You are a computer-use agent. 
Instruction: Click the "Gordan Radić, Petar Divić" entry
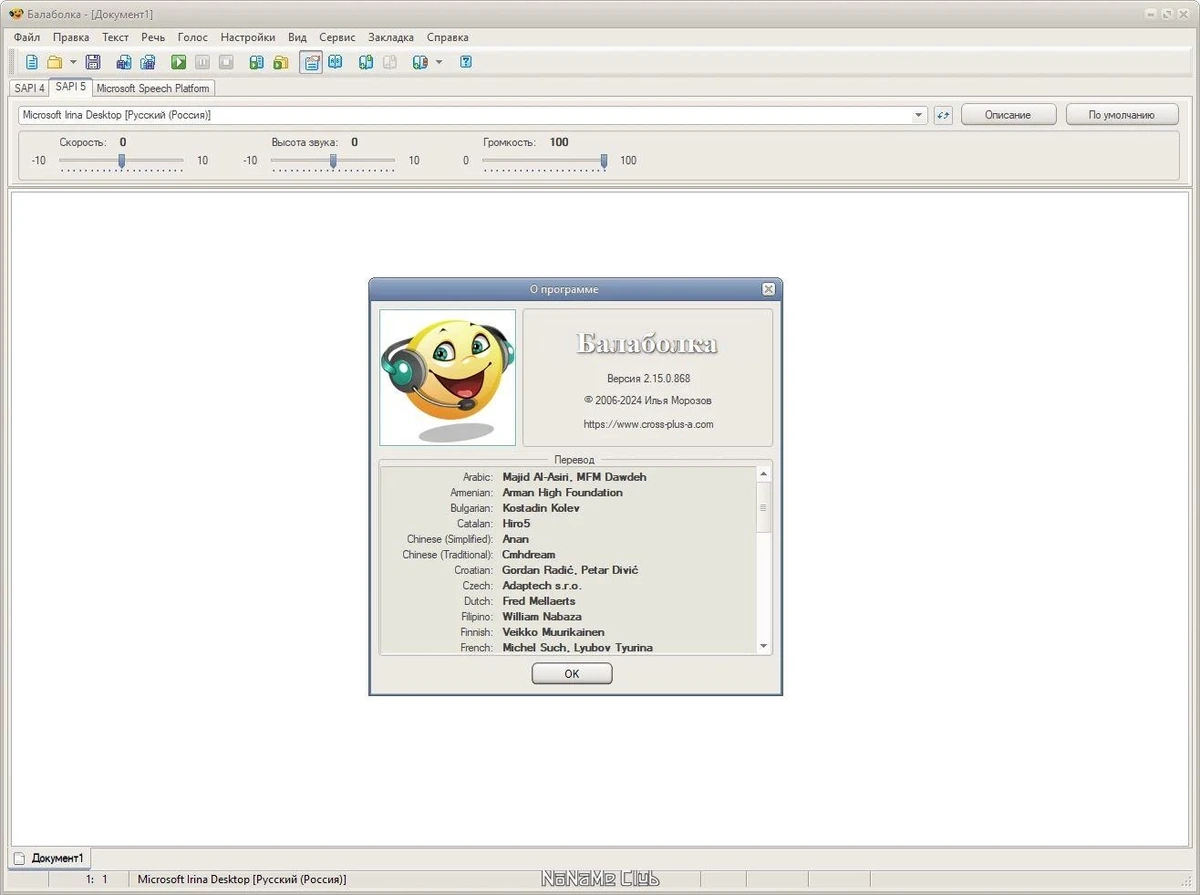click(570, 570)
